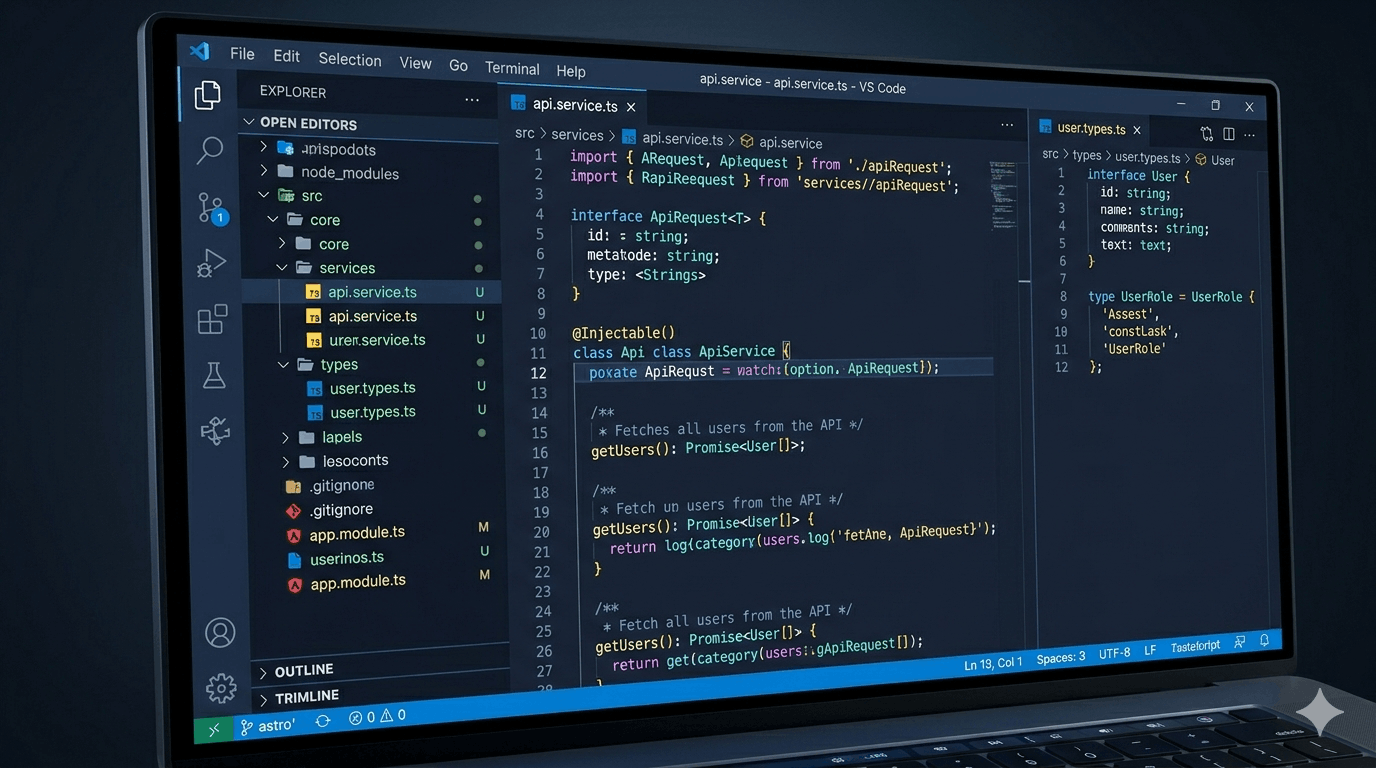Expand the lapels folder

tap(285, 437)
